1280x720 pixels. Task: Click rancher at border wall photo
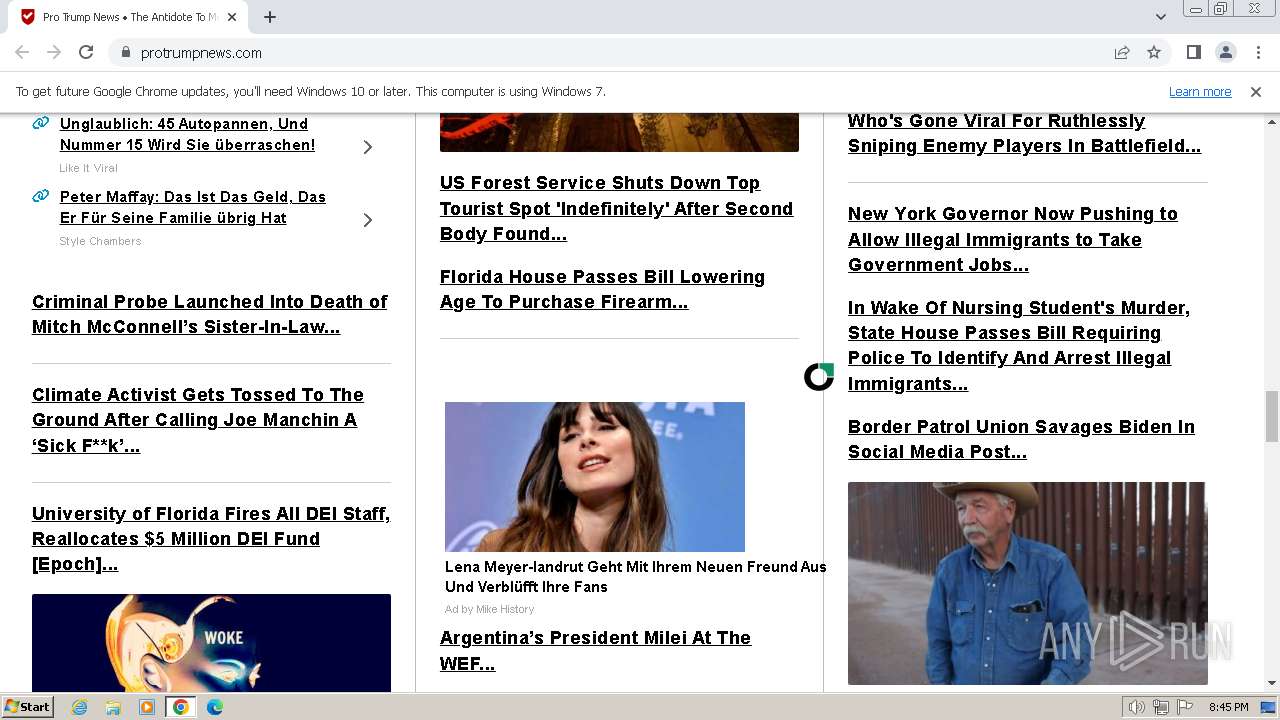(x=1027, y=583)
